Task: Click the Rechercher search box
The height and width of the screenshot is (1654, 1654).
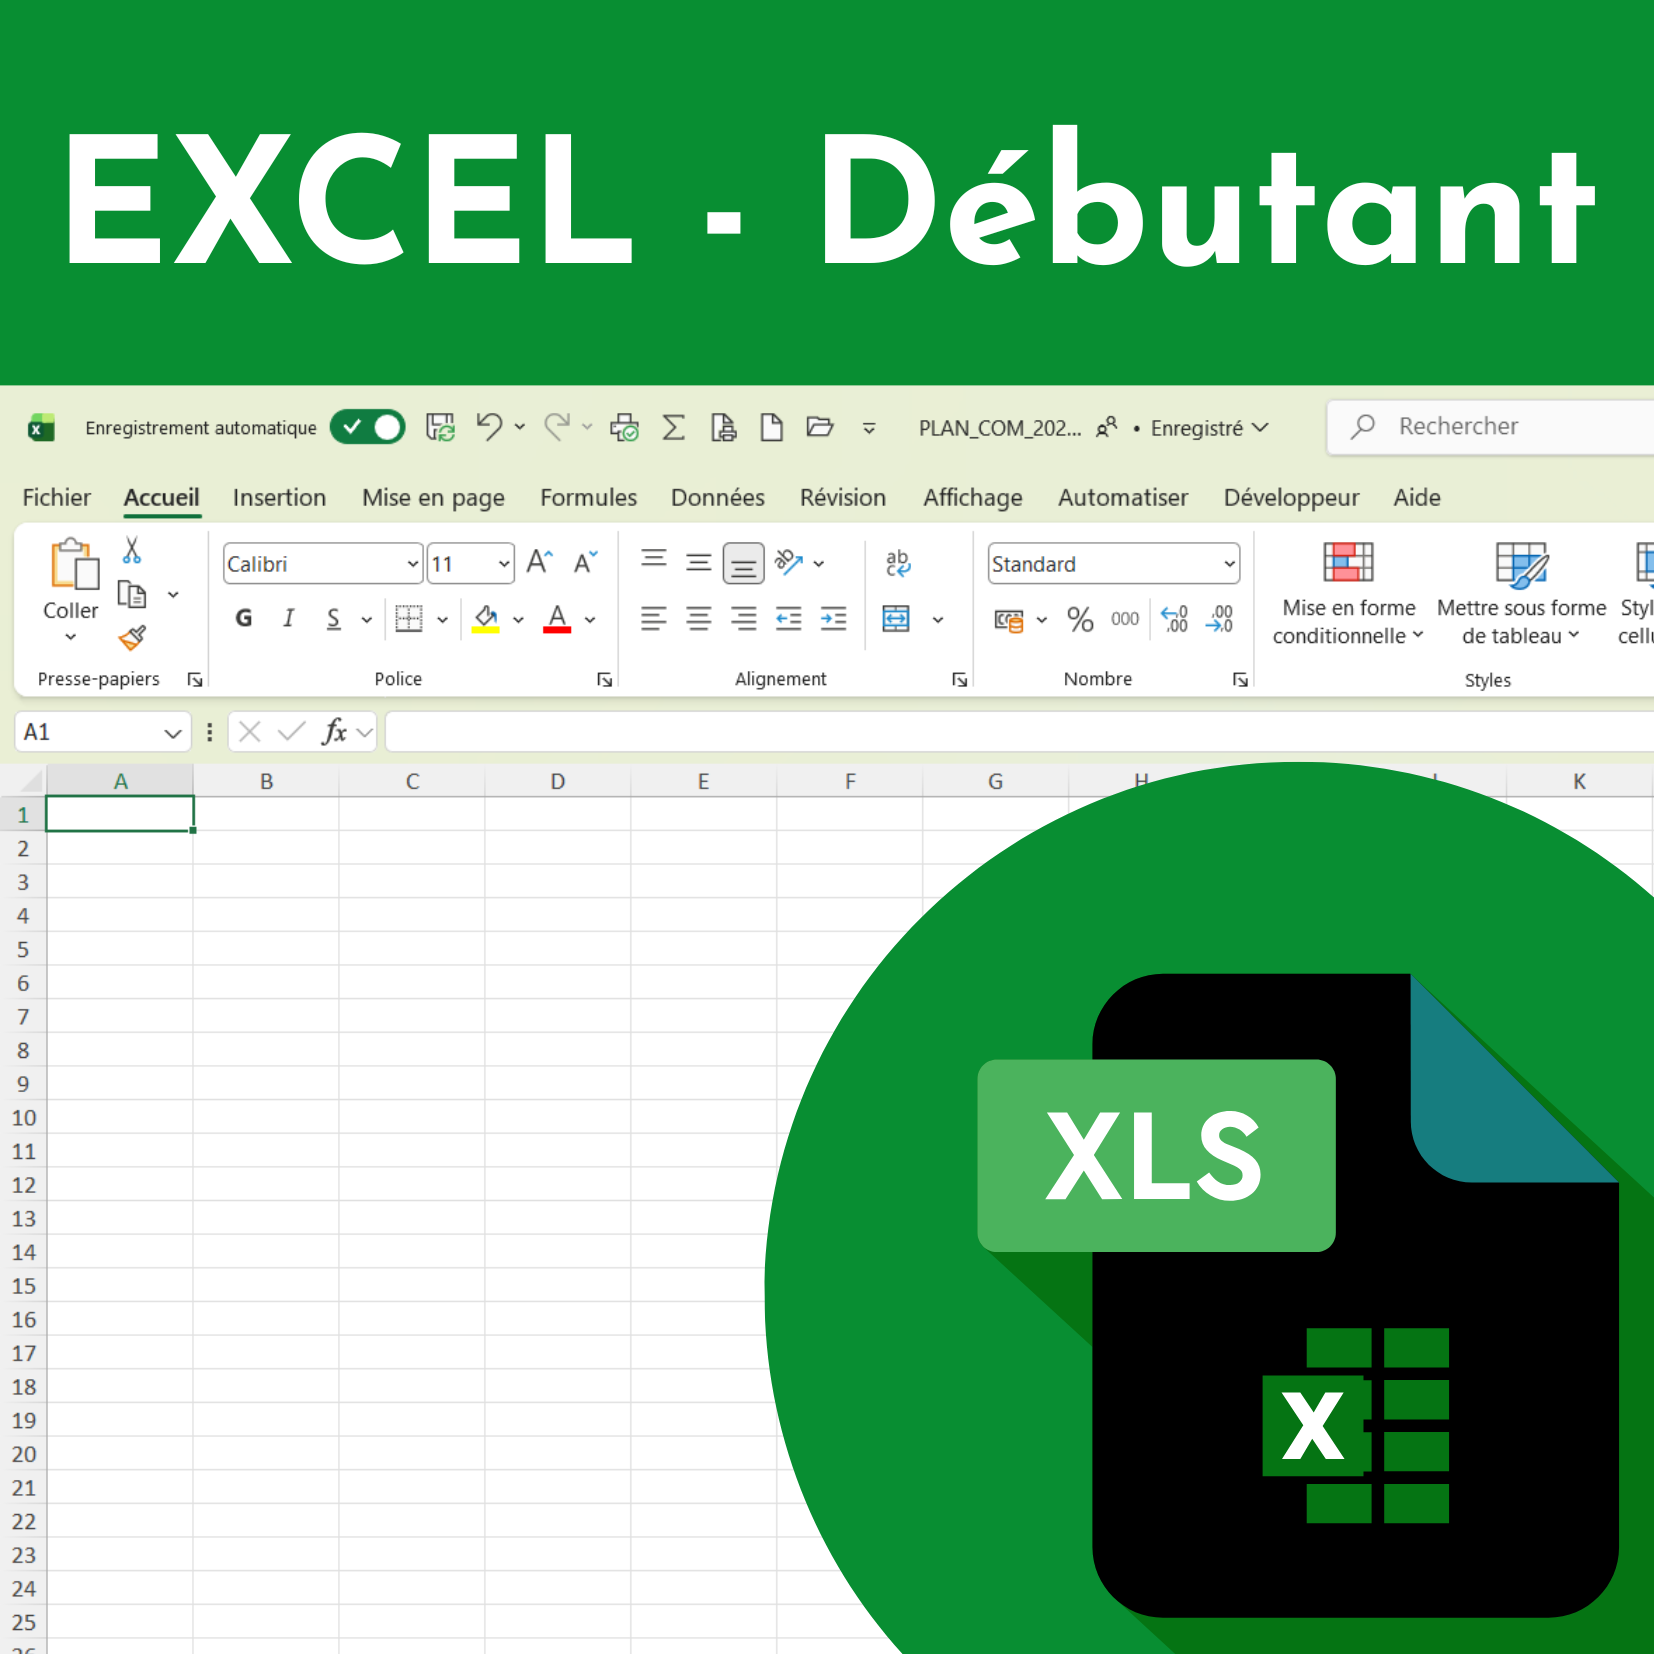Action: (1490, 427)
